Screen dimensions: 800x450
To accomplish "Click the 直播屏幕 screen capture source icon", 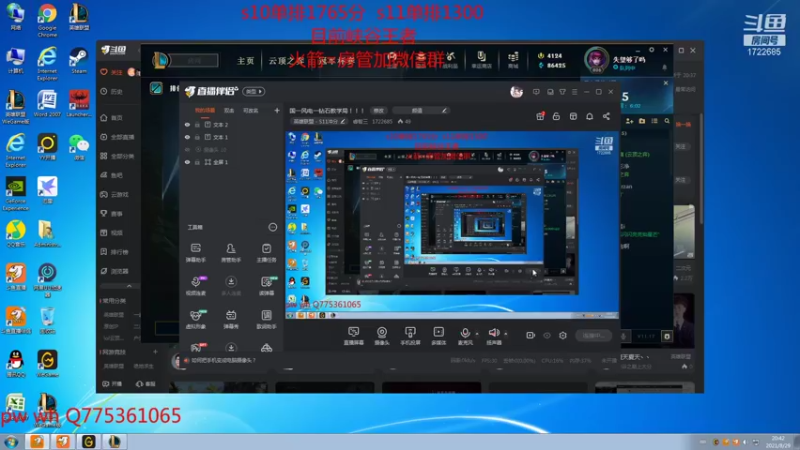I will 354,332.
